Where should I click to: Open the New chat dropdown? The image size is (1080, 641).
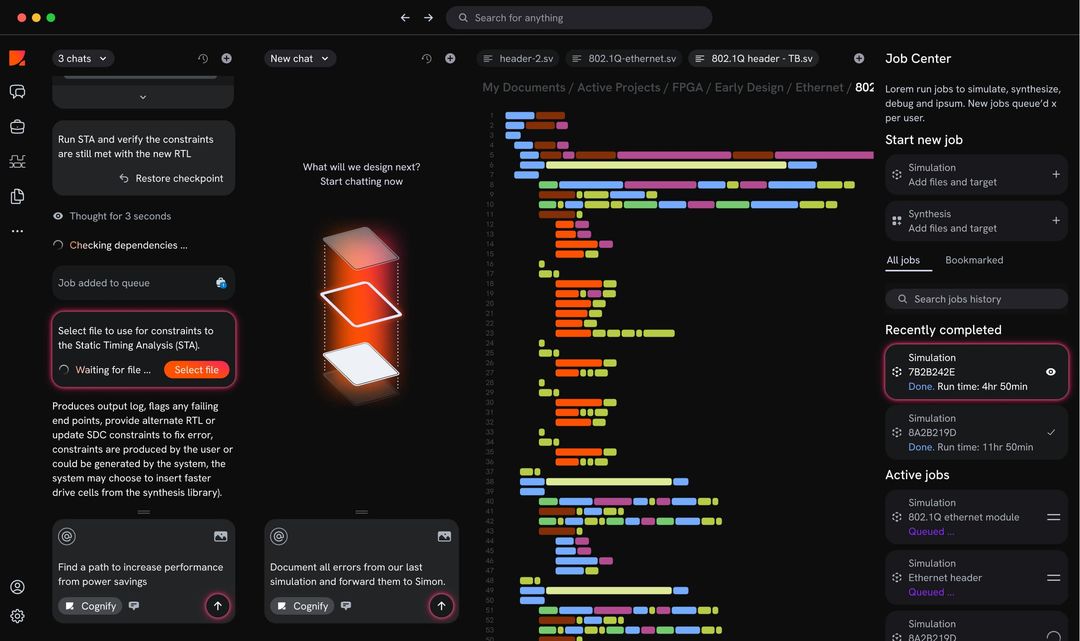tap(300, 59)
